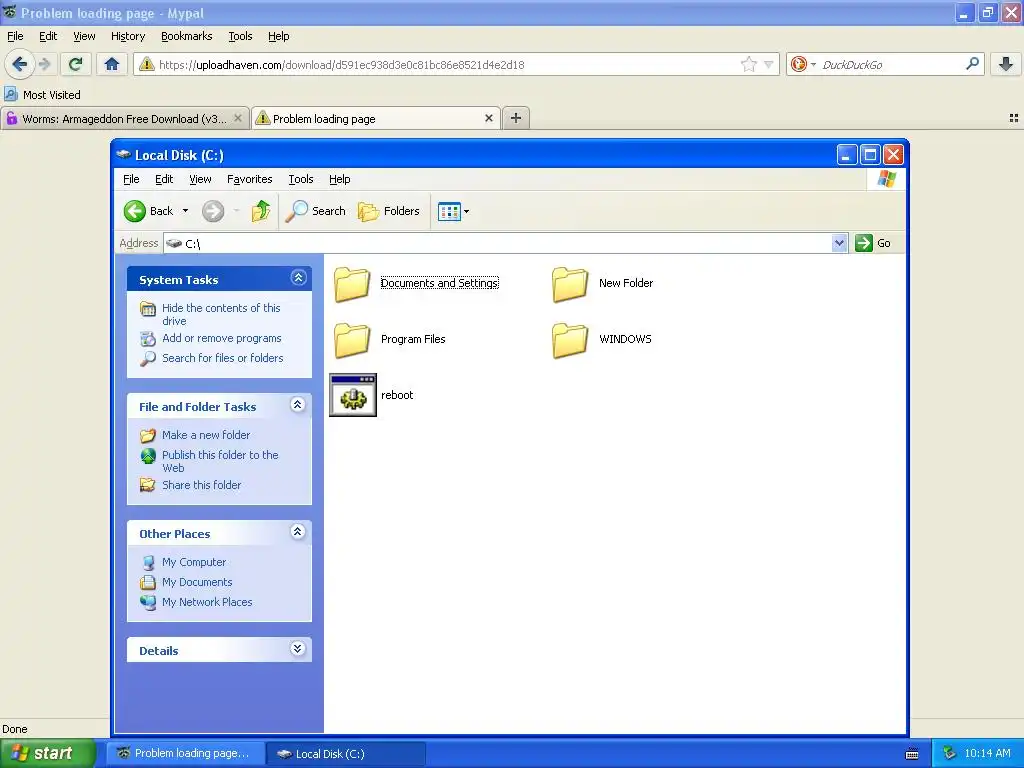This screenshot has width=1024, height=768.
Task: Click Publish this folder to the Web
Action: [220, 461]
